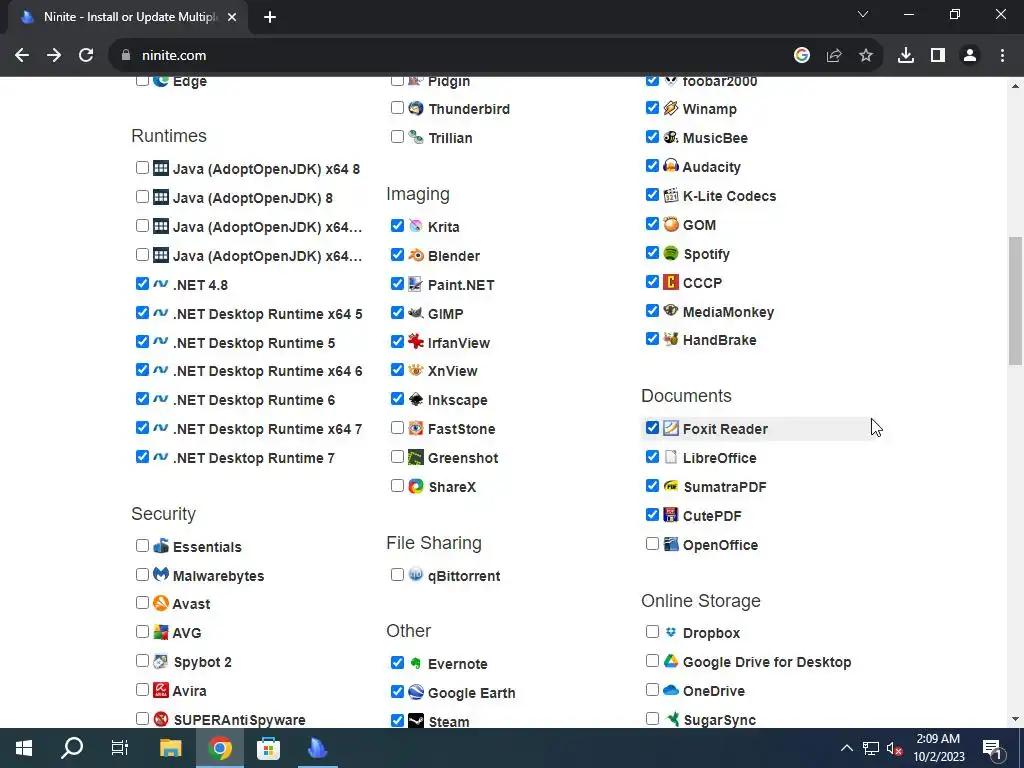The image size is (1024, 768).
Task: Go back to the previous page
Action: (x=22, y=56)
